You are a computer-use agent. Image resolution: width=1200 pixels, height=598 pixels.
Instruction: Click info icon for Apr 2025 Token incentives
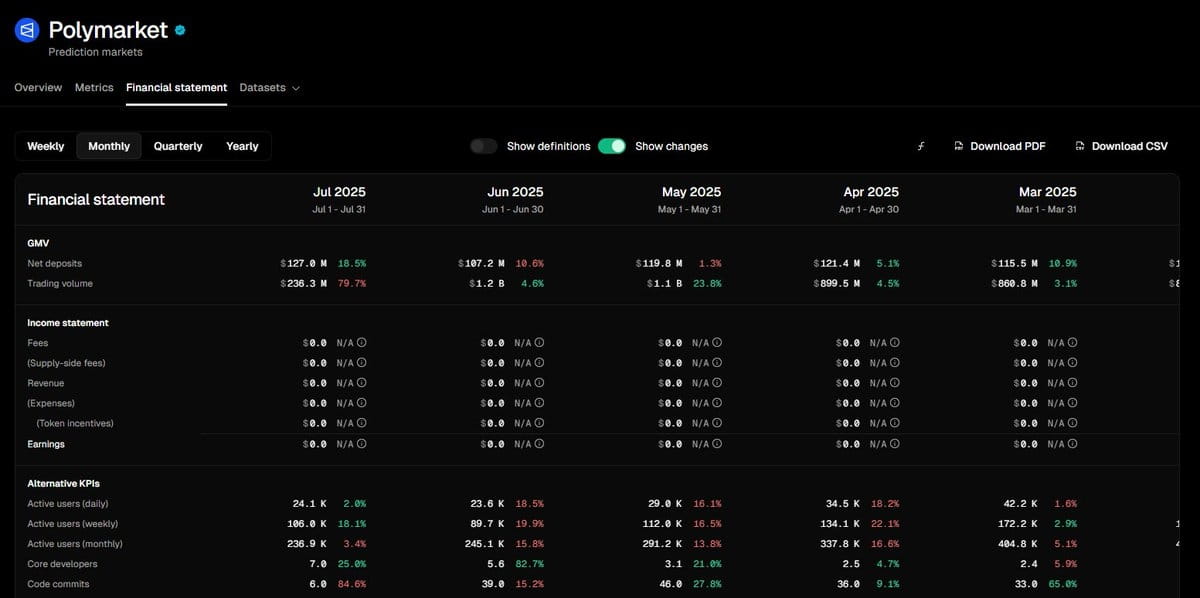(895, 423)
